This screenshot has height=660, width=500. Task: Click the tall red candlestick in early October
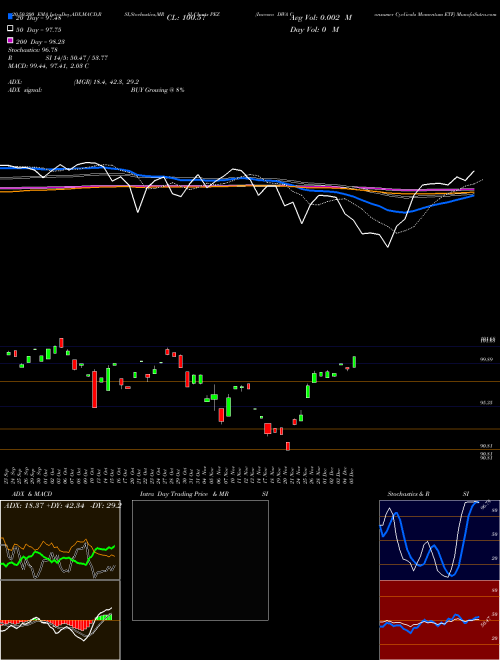coord(94,389)
